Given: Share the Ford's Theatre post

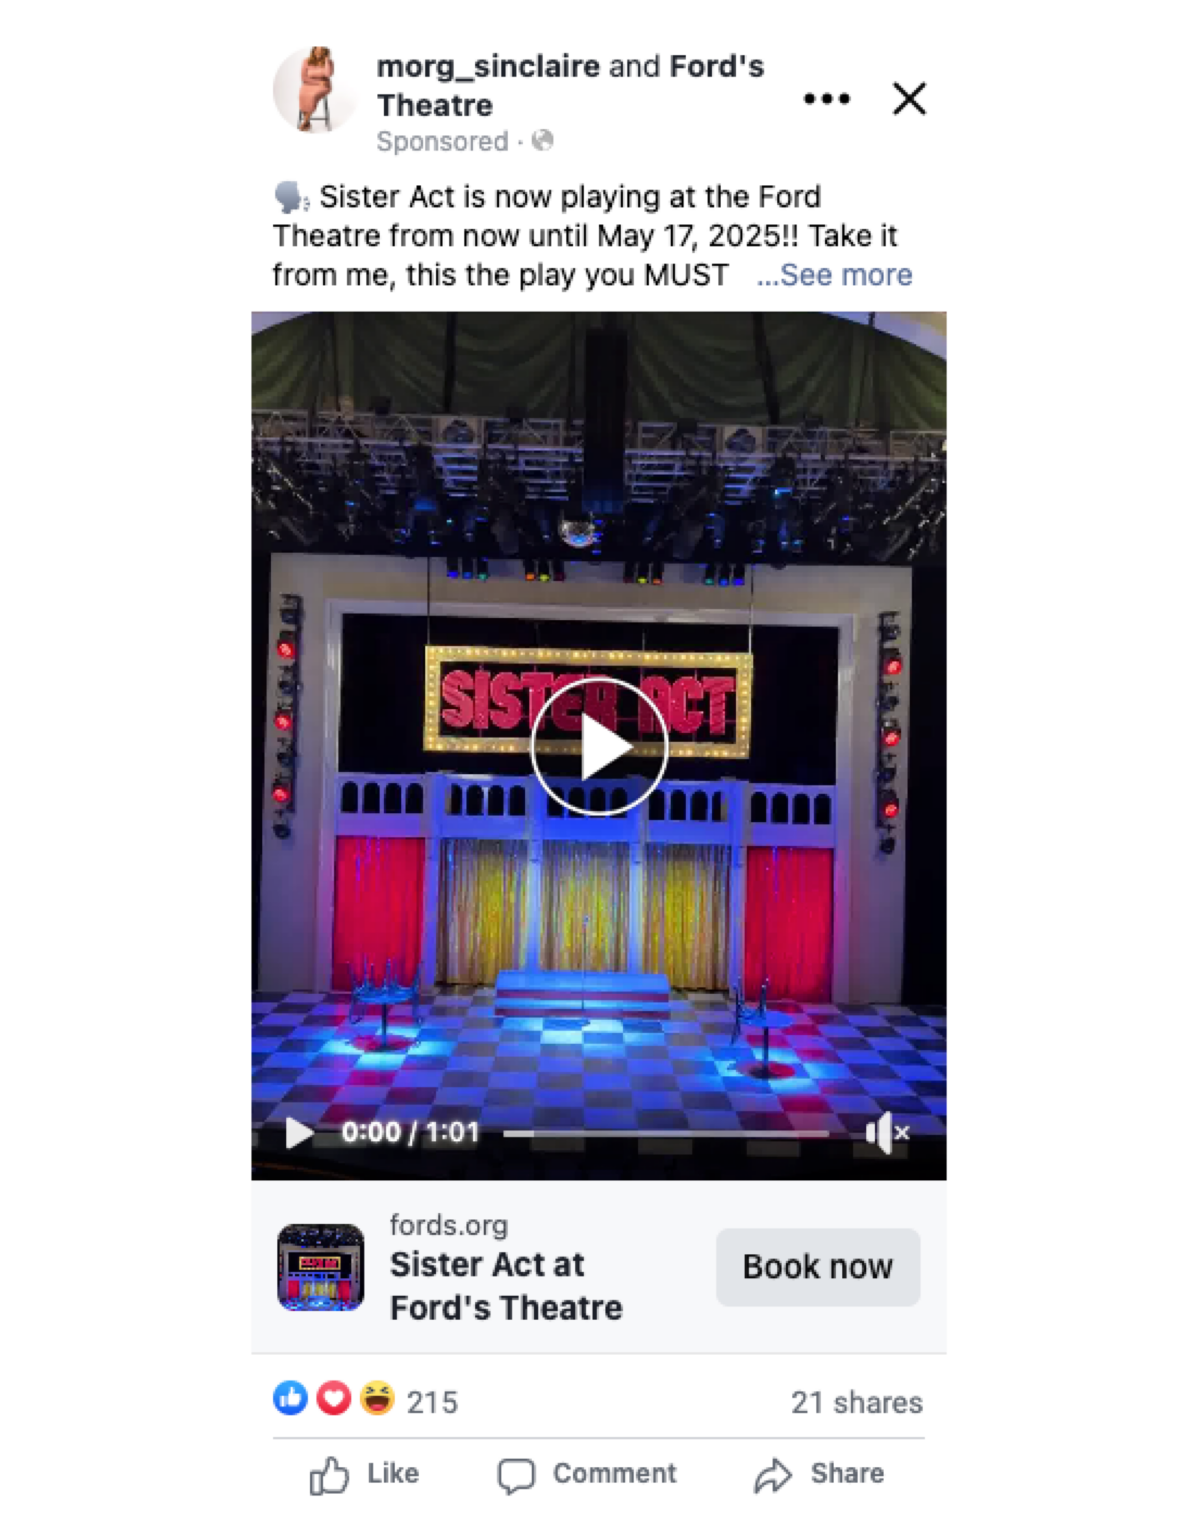Looking at the screenshot, I should click(x=819, y=1474).
